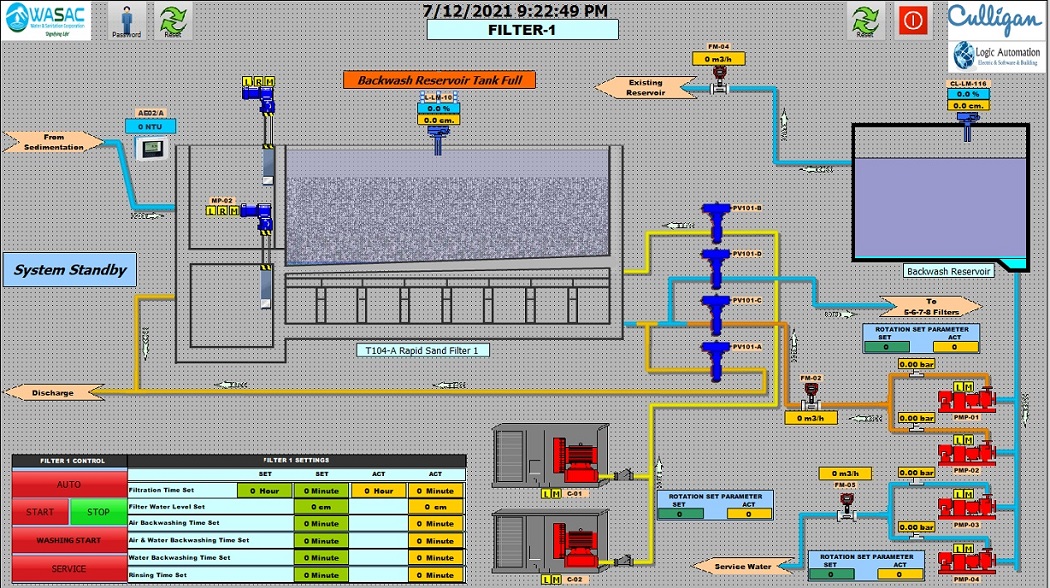1050x588 pixels.
Task: Toggle the AUTO mode button
Action: click(x=69, y=484)
